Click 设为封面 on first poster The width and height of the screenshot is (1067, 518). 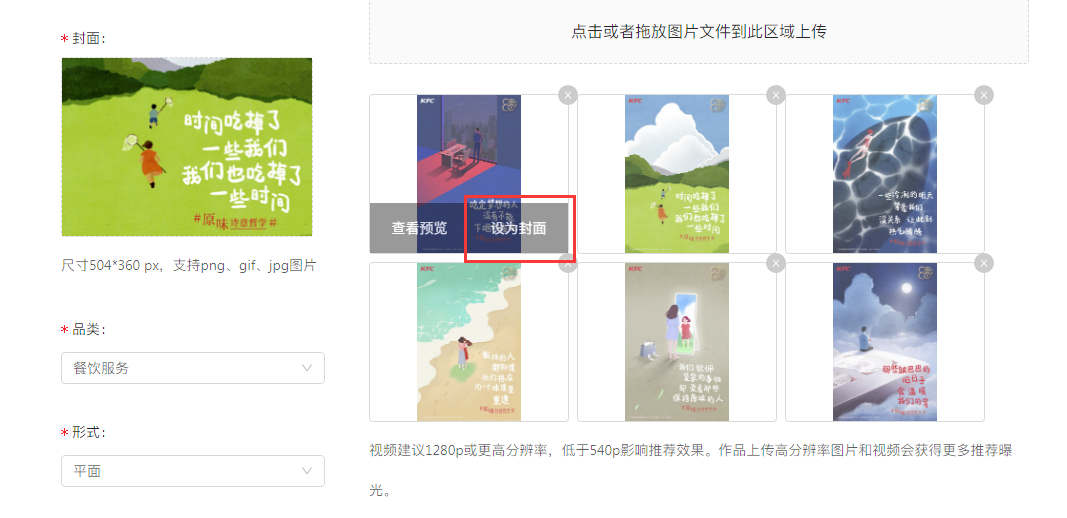(x=519, y=228)
